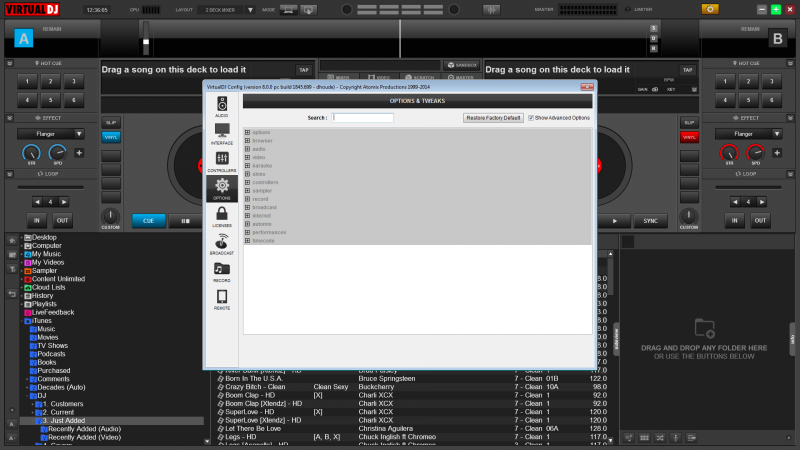The image size is (800, 450).
Task: Expand the skins settings node
Action: click(247, 174)
